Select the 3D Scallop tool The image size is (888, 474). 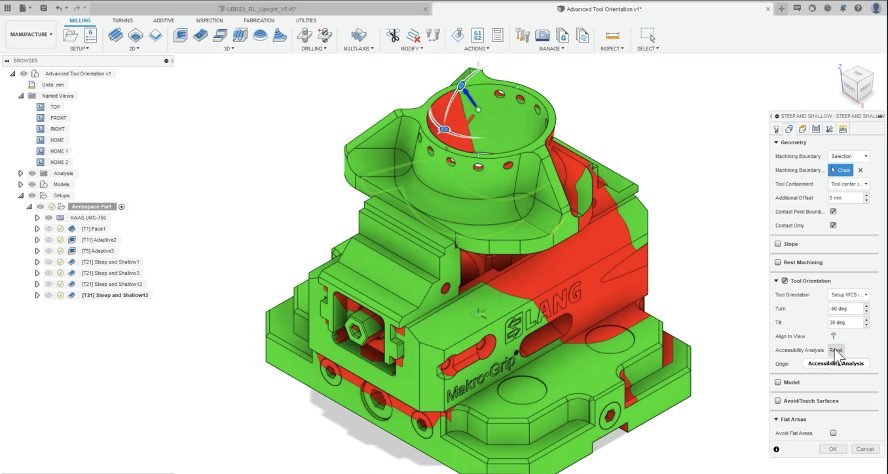pos(260,35)
